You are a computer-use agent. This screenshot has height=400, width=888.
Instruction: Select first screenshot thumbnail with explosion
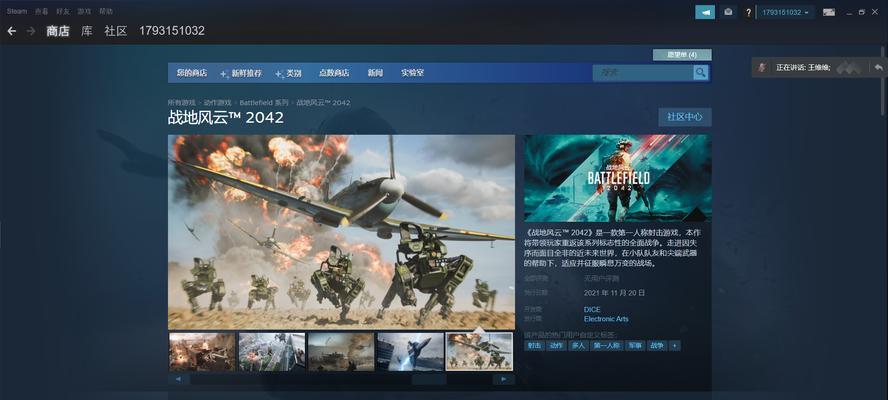(202, 352)
